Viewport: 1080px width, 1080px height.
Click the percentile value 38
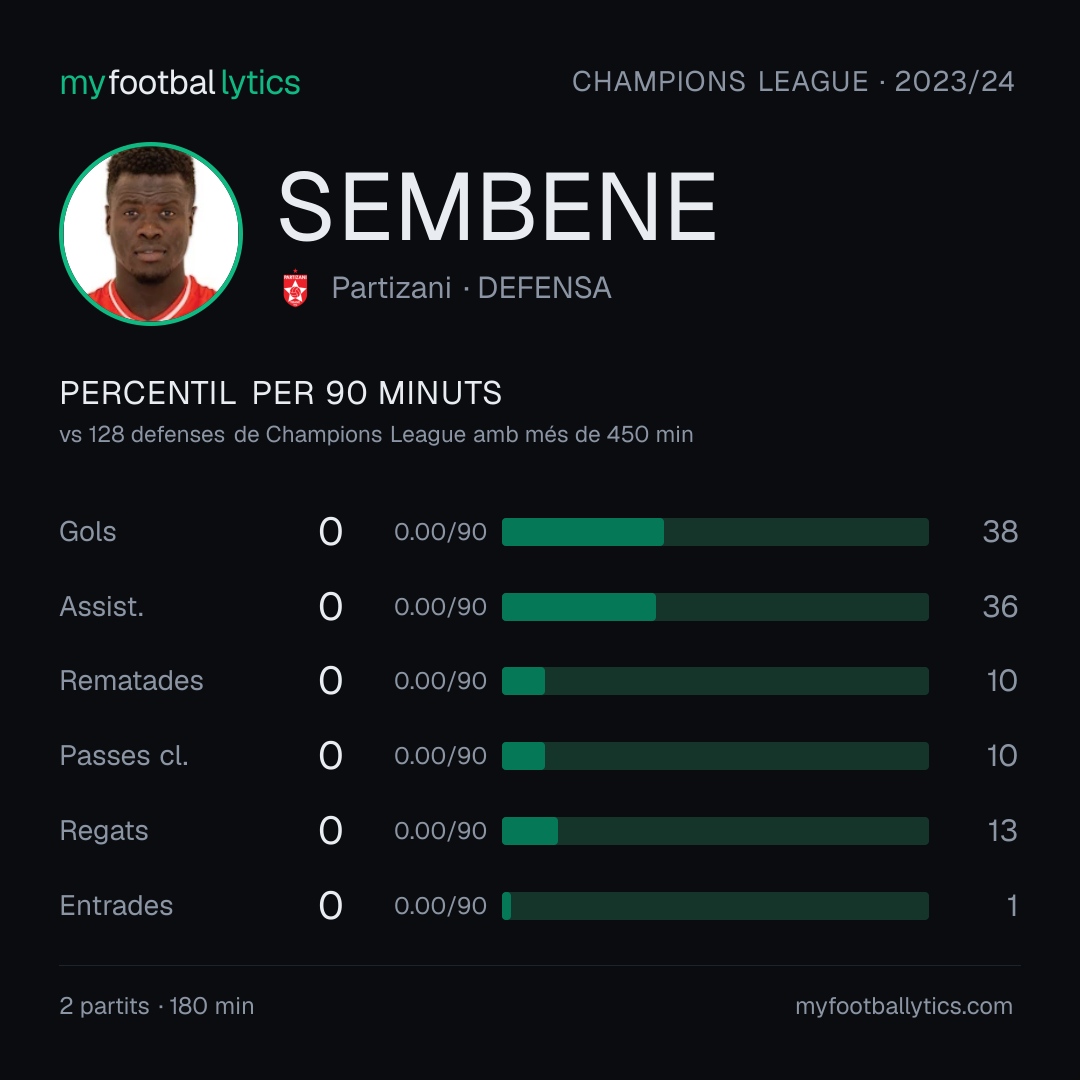tap(1000, 532)
